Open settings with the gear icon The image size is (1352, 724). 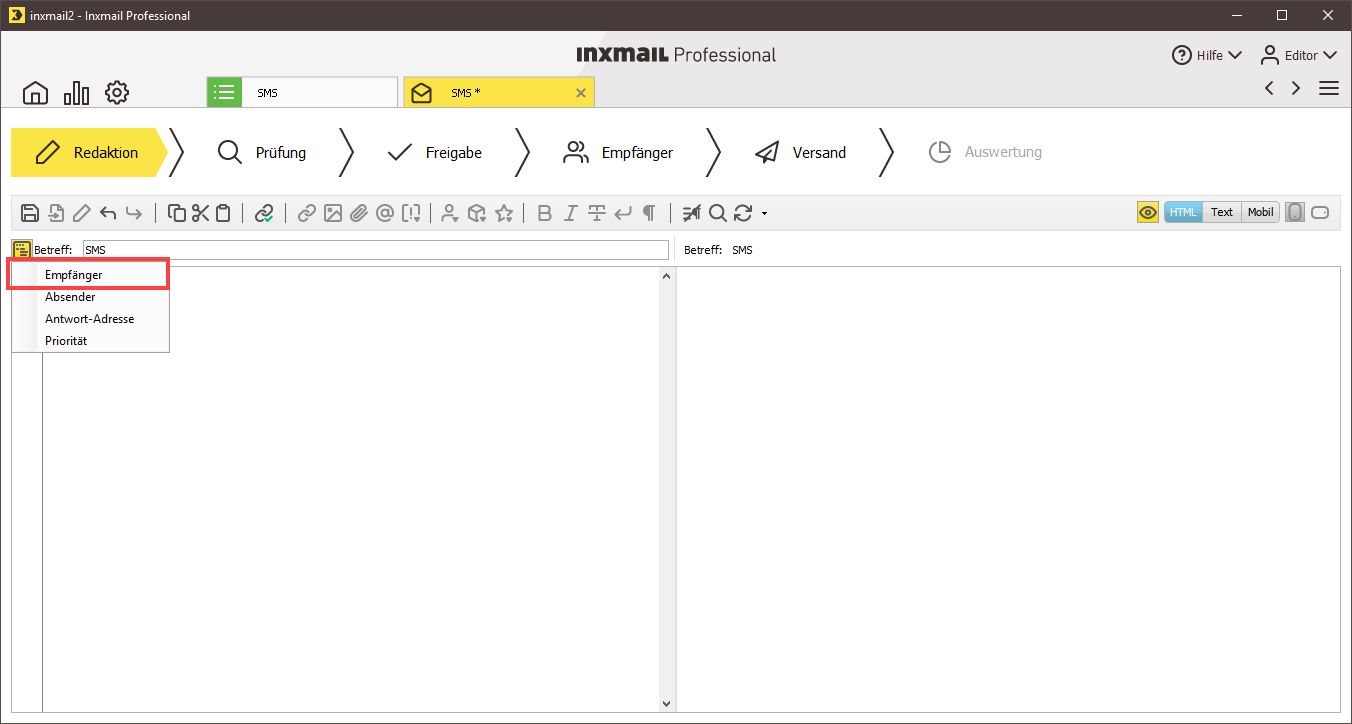[x=117, y=93]
